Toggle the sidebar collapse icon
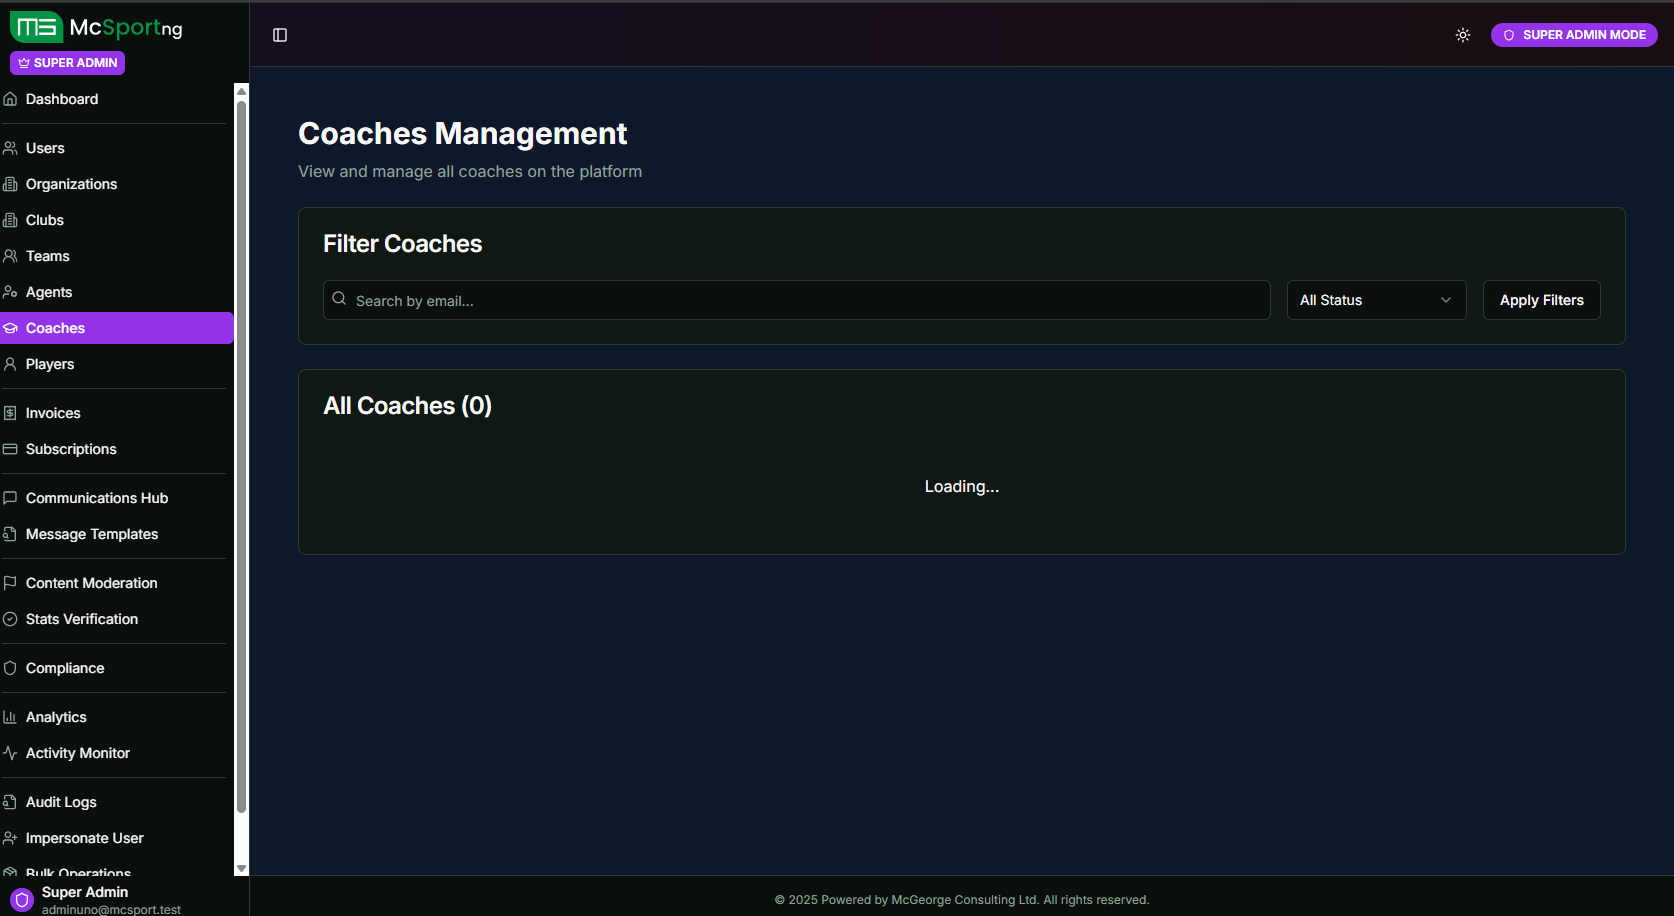Image resolution: width=1674 pixels, height=916 pixels. 280,35
